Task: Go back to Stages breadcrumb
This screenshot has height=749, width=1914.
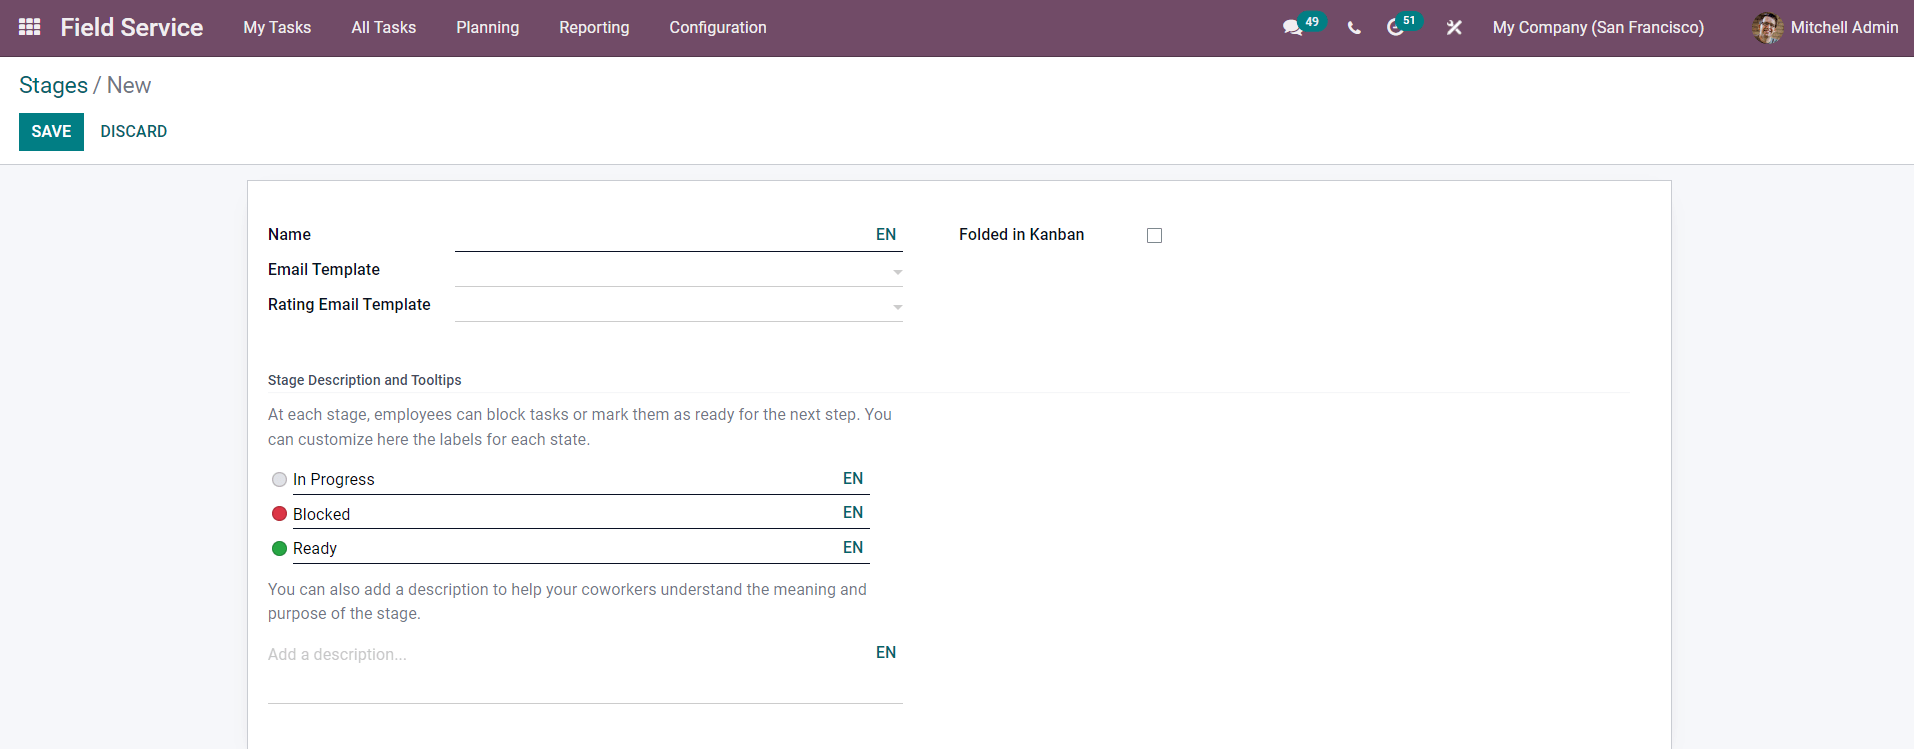Action: pos(53,86)
